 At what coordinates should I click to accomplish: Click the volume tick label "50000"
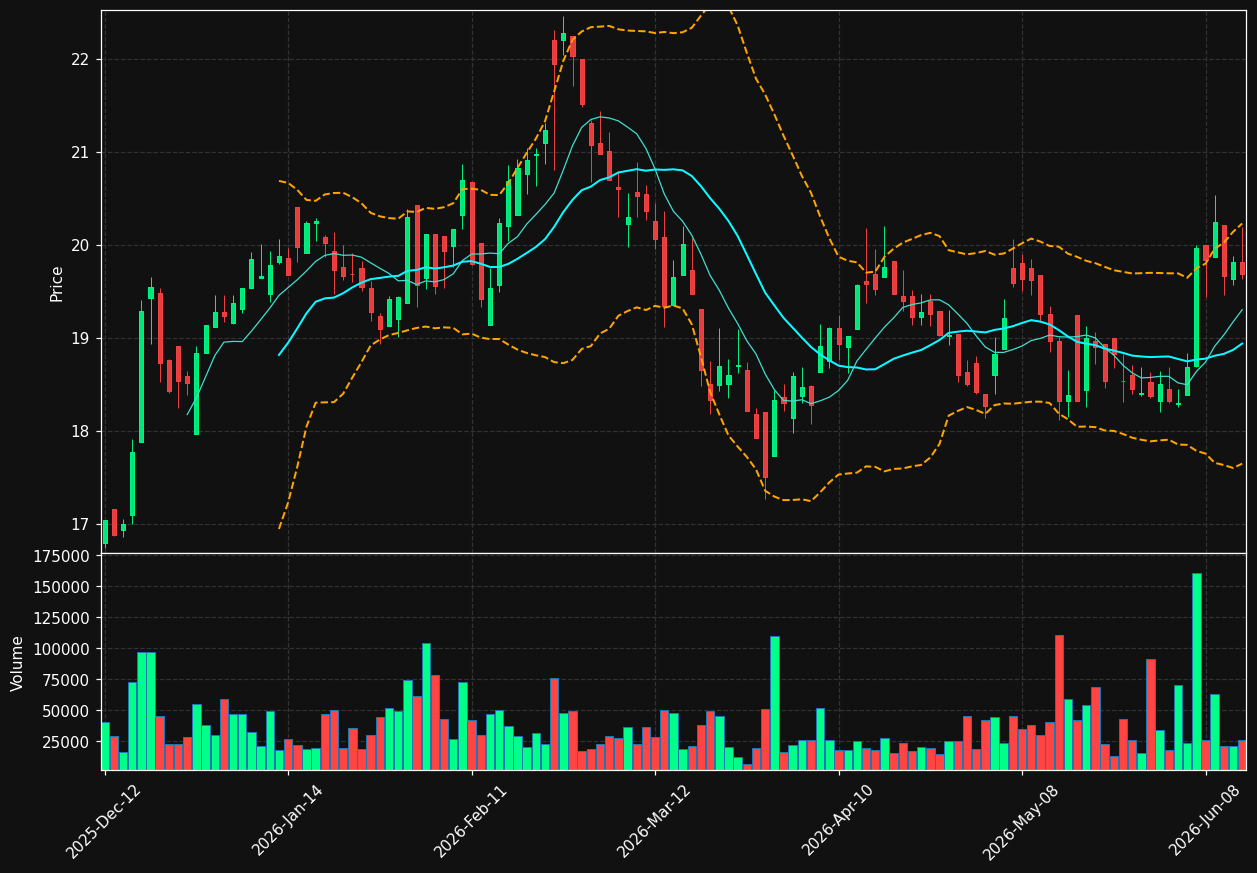(x=66, y=711)
